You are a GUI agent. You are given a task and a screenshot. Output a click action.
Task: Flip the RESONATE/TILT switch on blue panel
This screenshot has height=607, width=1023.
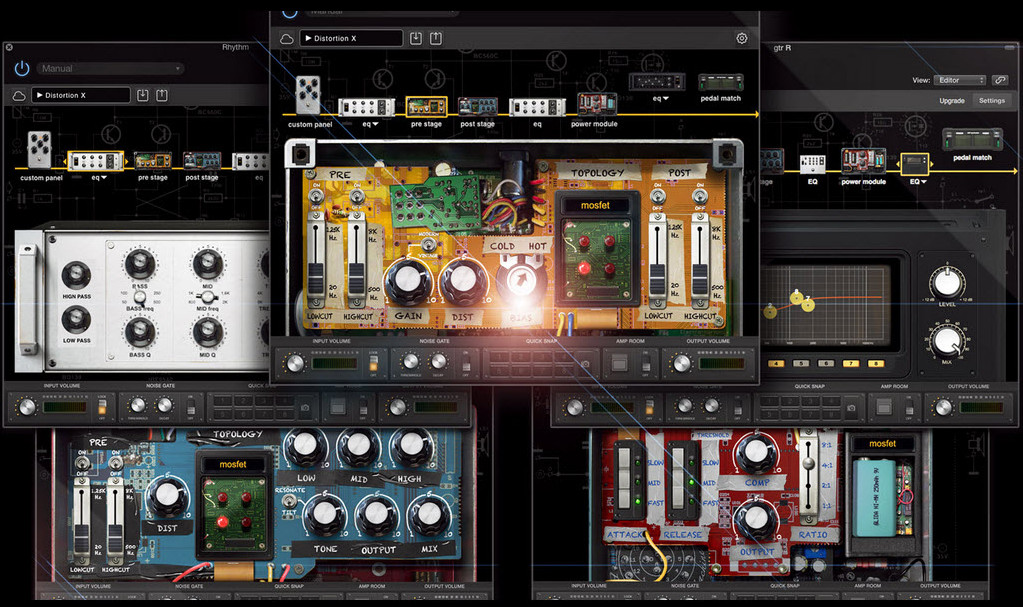[289, 502]
